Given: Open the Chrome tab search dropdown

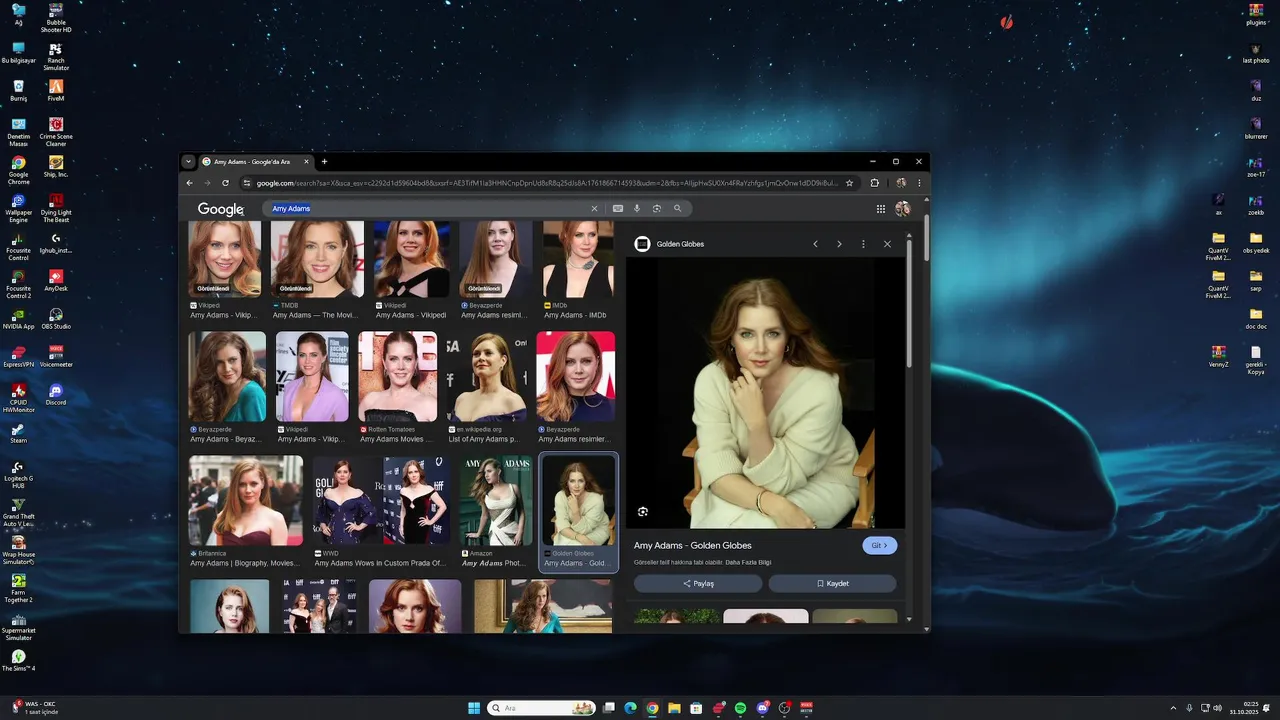Looking at the screenshot, I should click(x=188, y=162).
